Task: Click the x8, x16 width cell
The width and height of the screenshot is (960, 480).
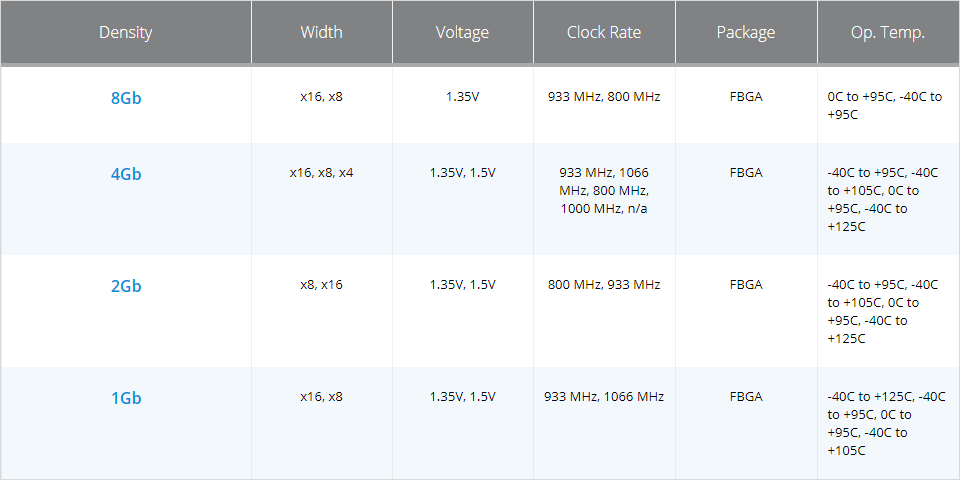Action: (321, 285)
